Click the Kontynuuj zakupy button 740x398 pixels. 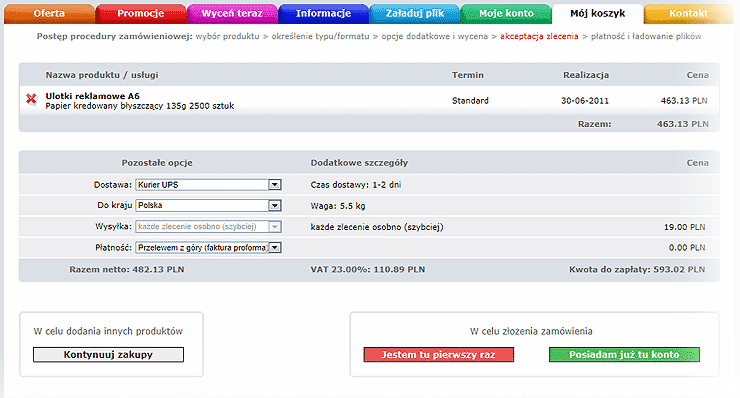tap(109, 355)
